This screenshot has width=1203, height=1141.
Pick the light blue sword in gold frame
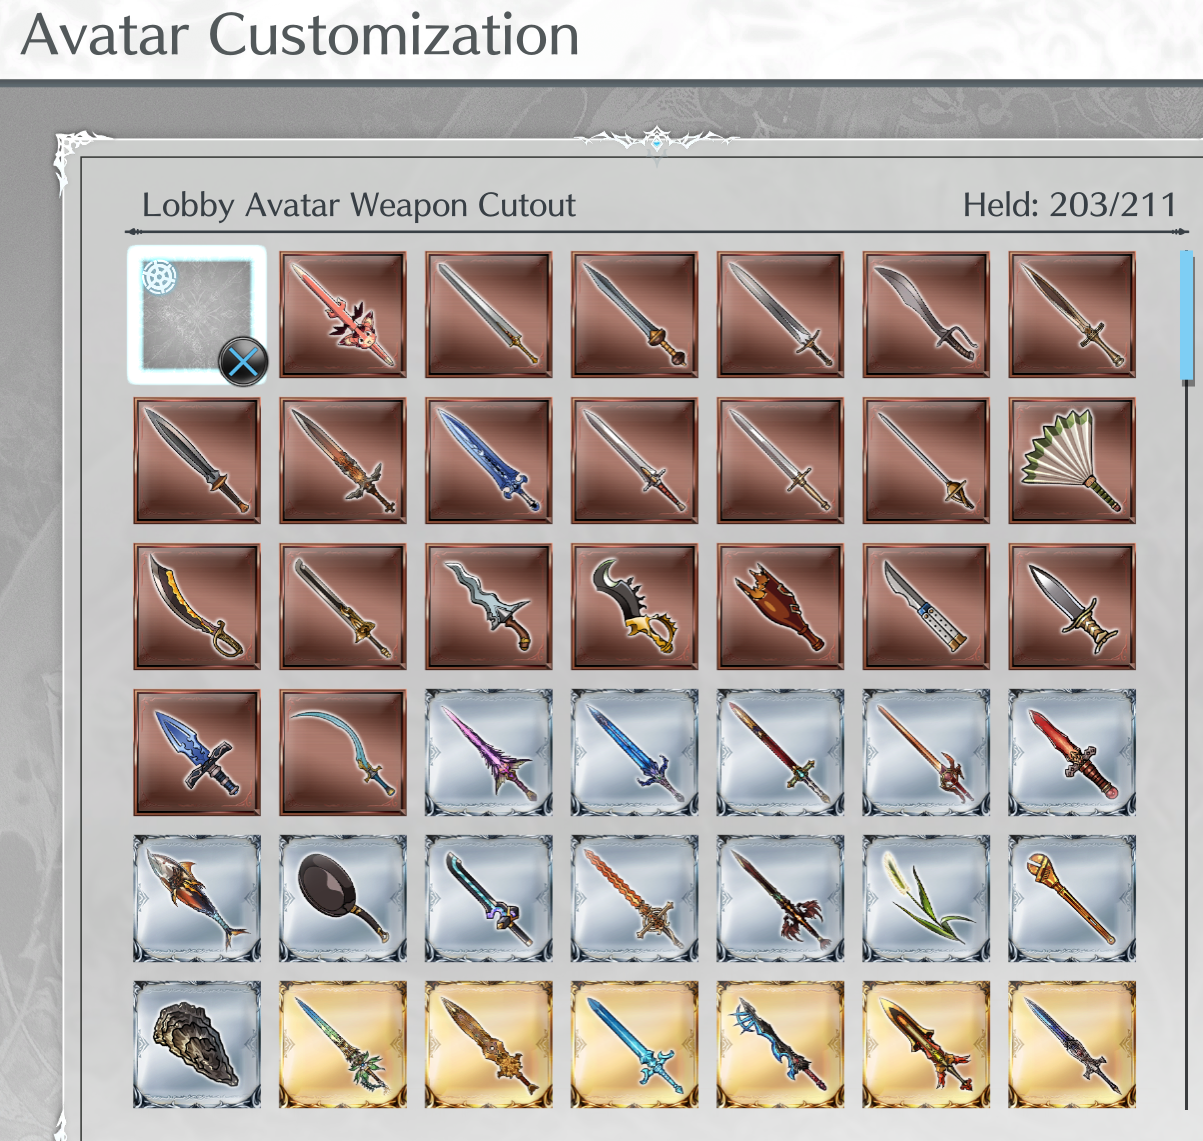coord(635,1044)
